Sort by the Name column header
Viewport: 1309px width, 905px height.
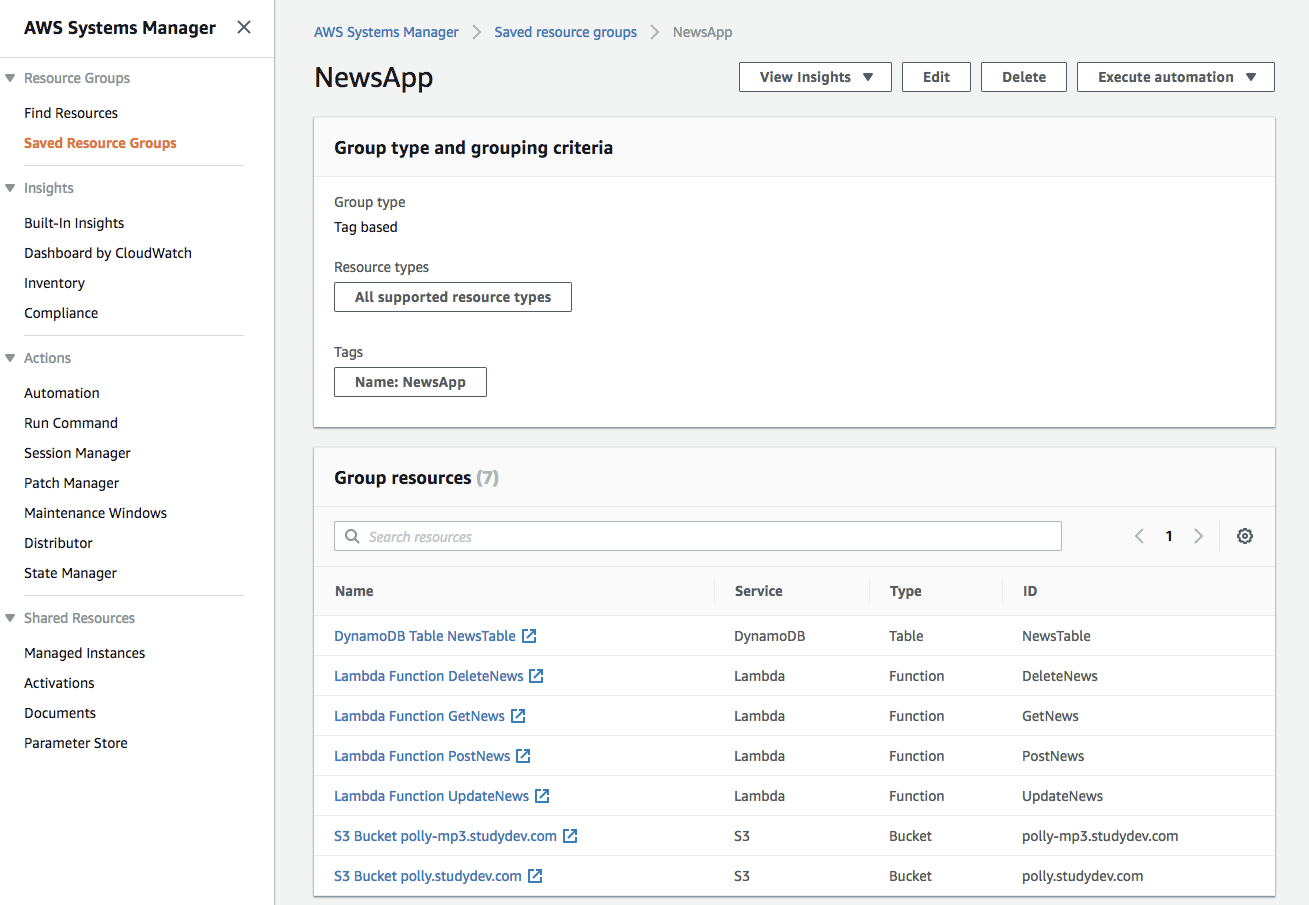click(354, 591)
